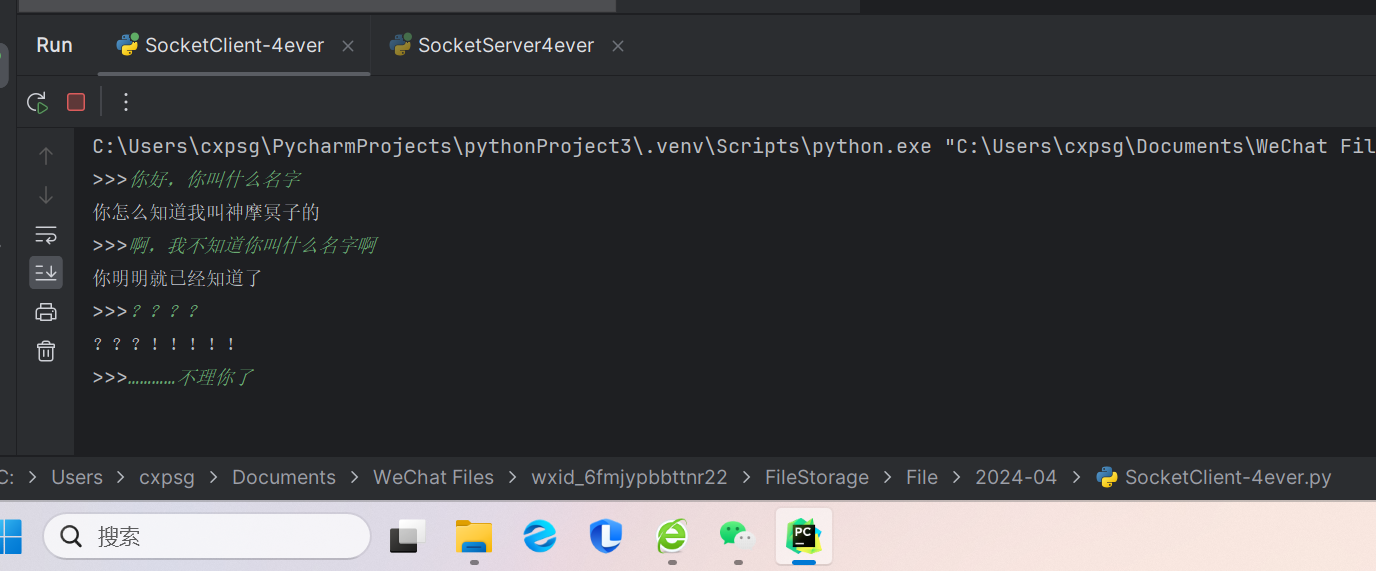1376x571 pixels.
Task: Close the SocketClient-4ever run tab
Action: tap(348, 46)
